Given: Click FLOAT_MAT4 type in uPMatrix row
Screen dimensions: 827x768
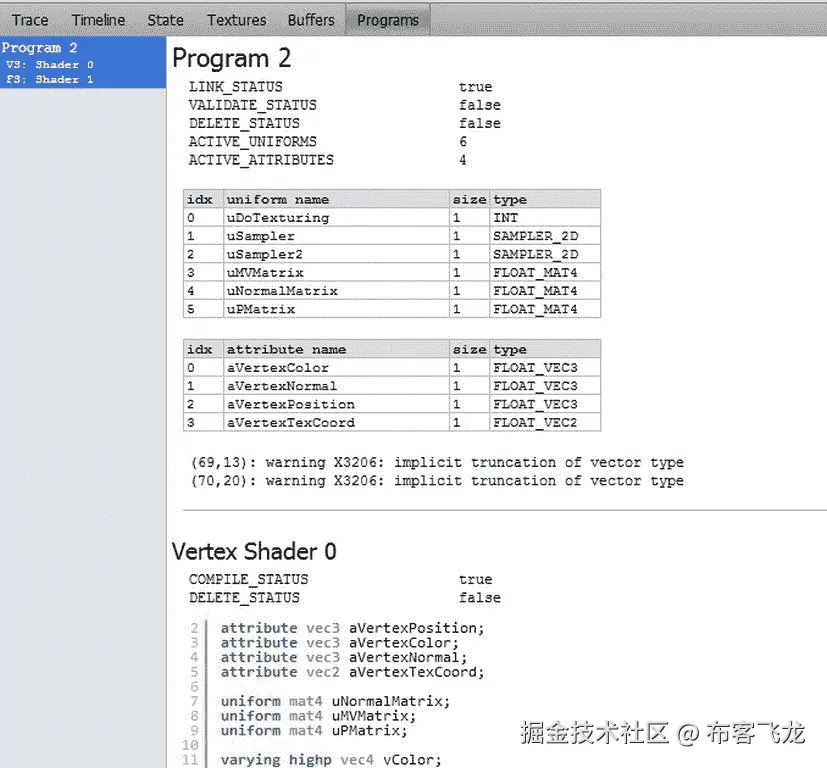Looking at the screenshot, I should (545, 309).
